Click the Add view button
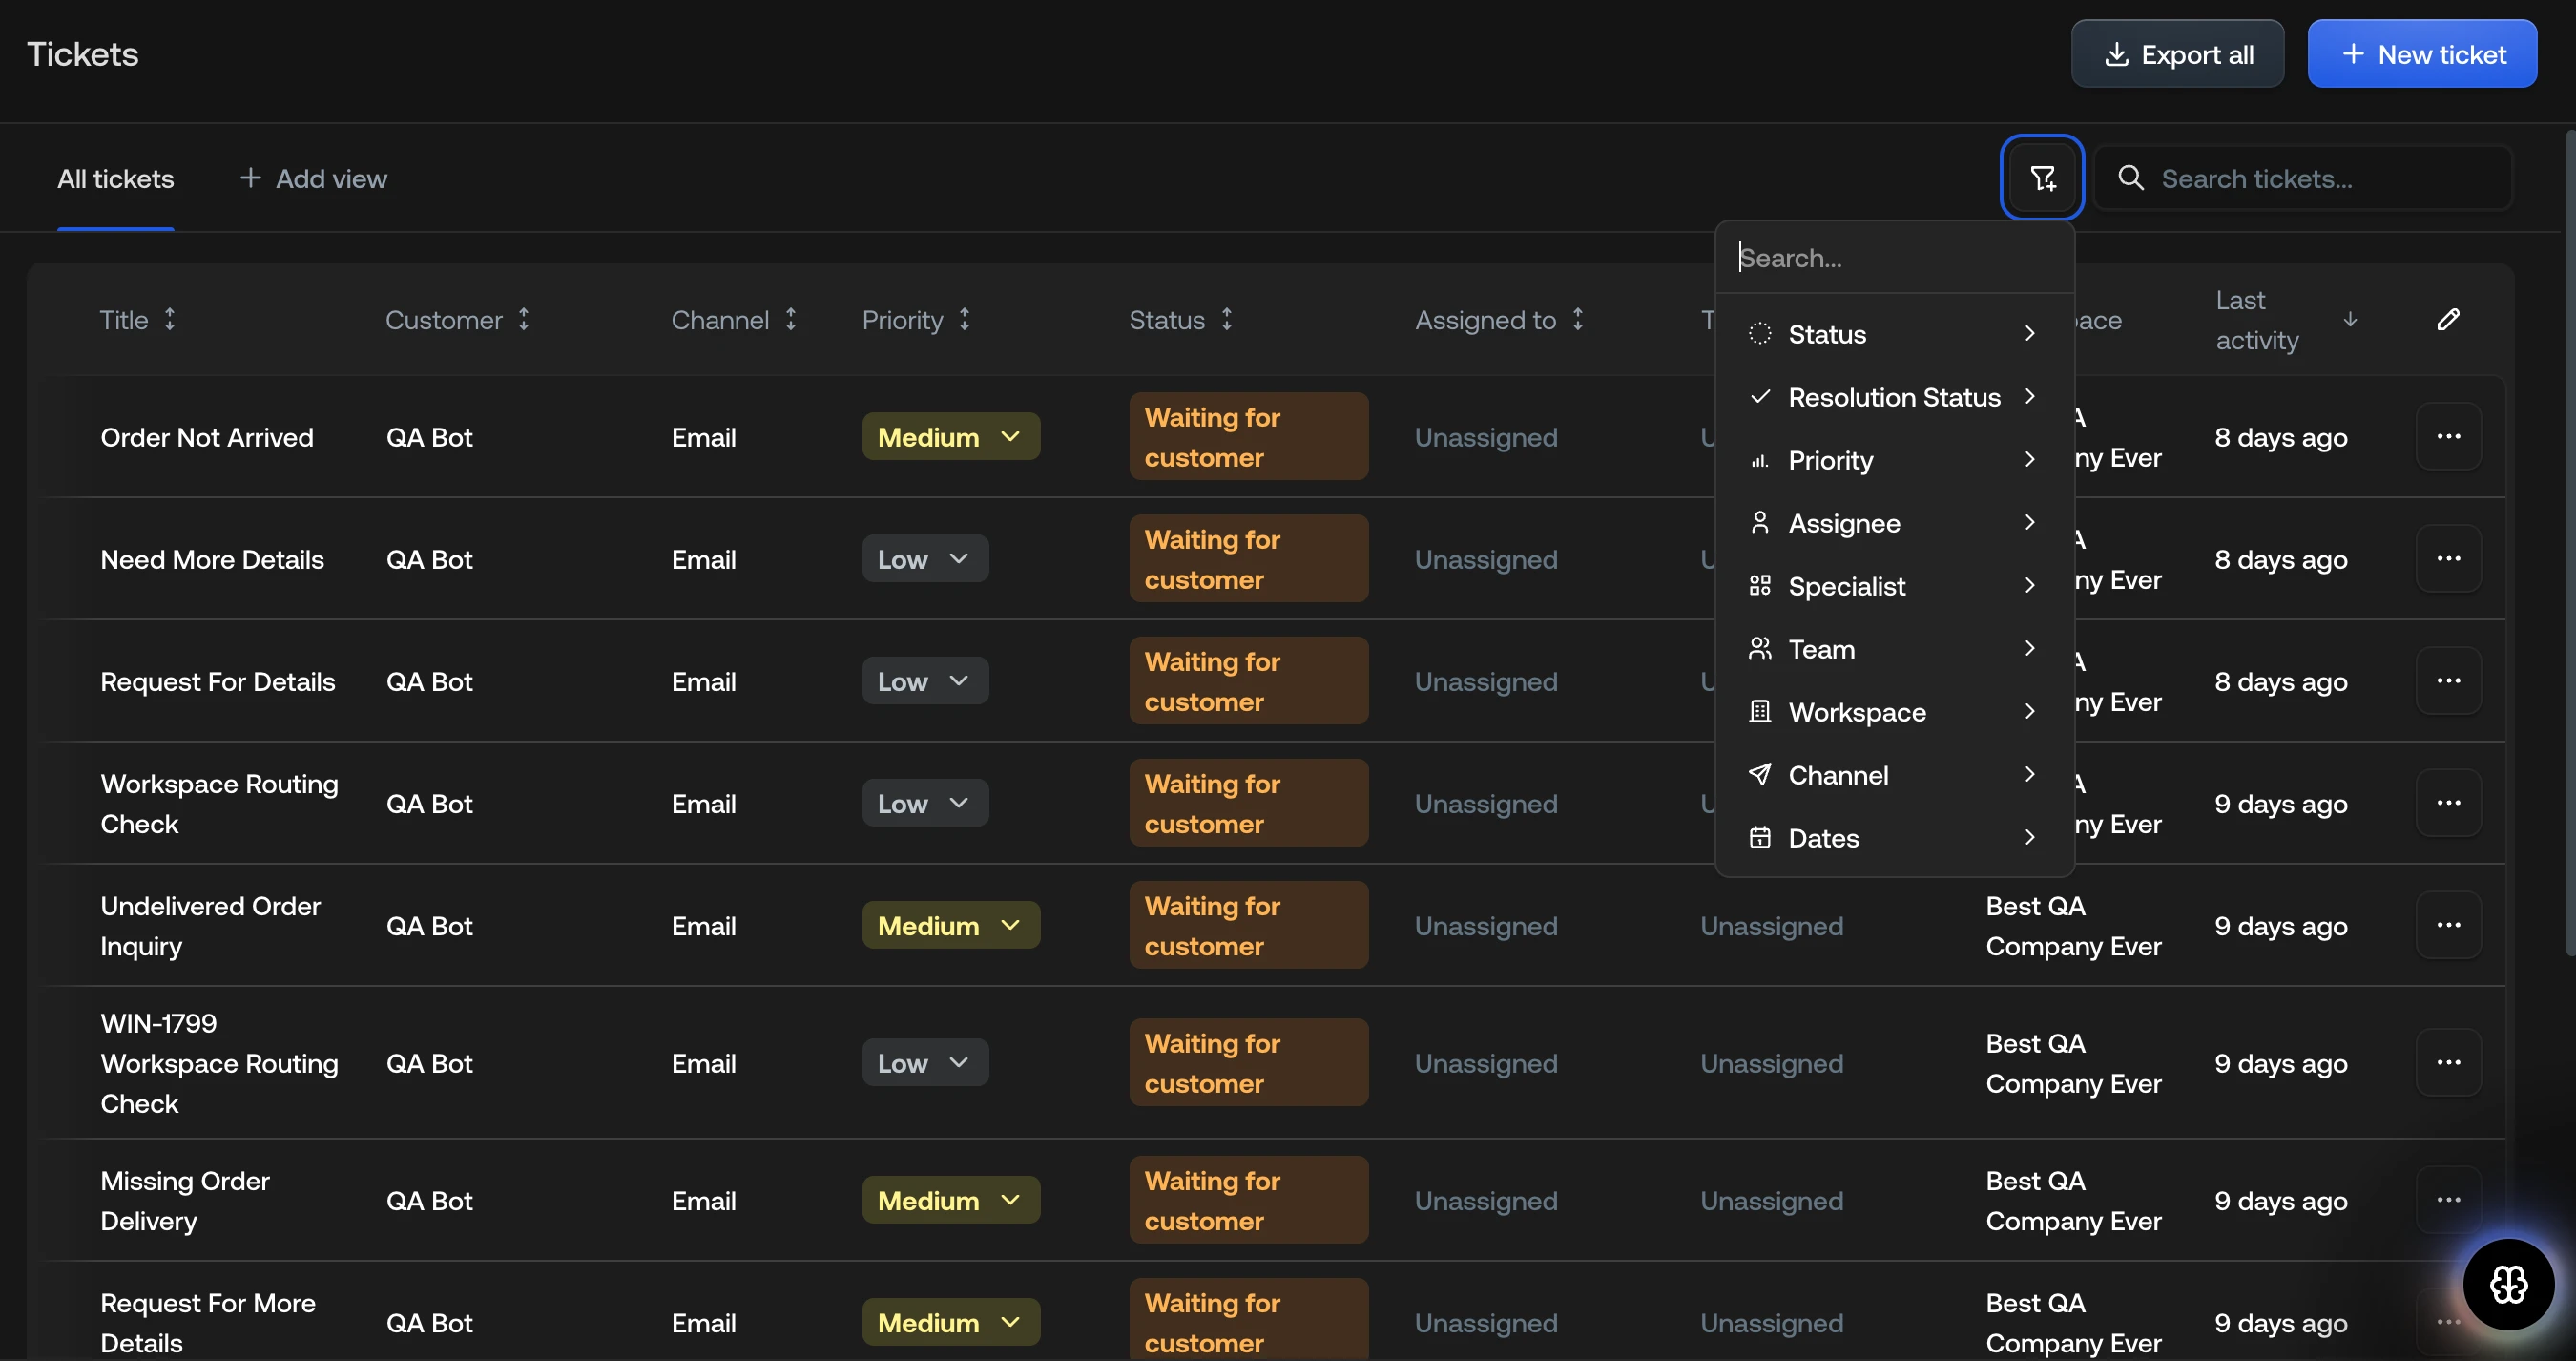Viewport: 2576px width, 1361px height. (x=313, y=178)
